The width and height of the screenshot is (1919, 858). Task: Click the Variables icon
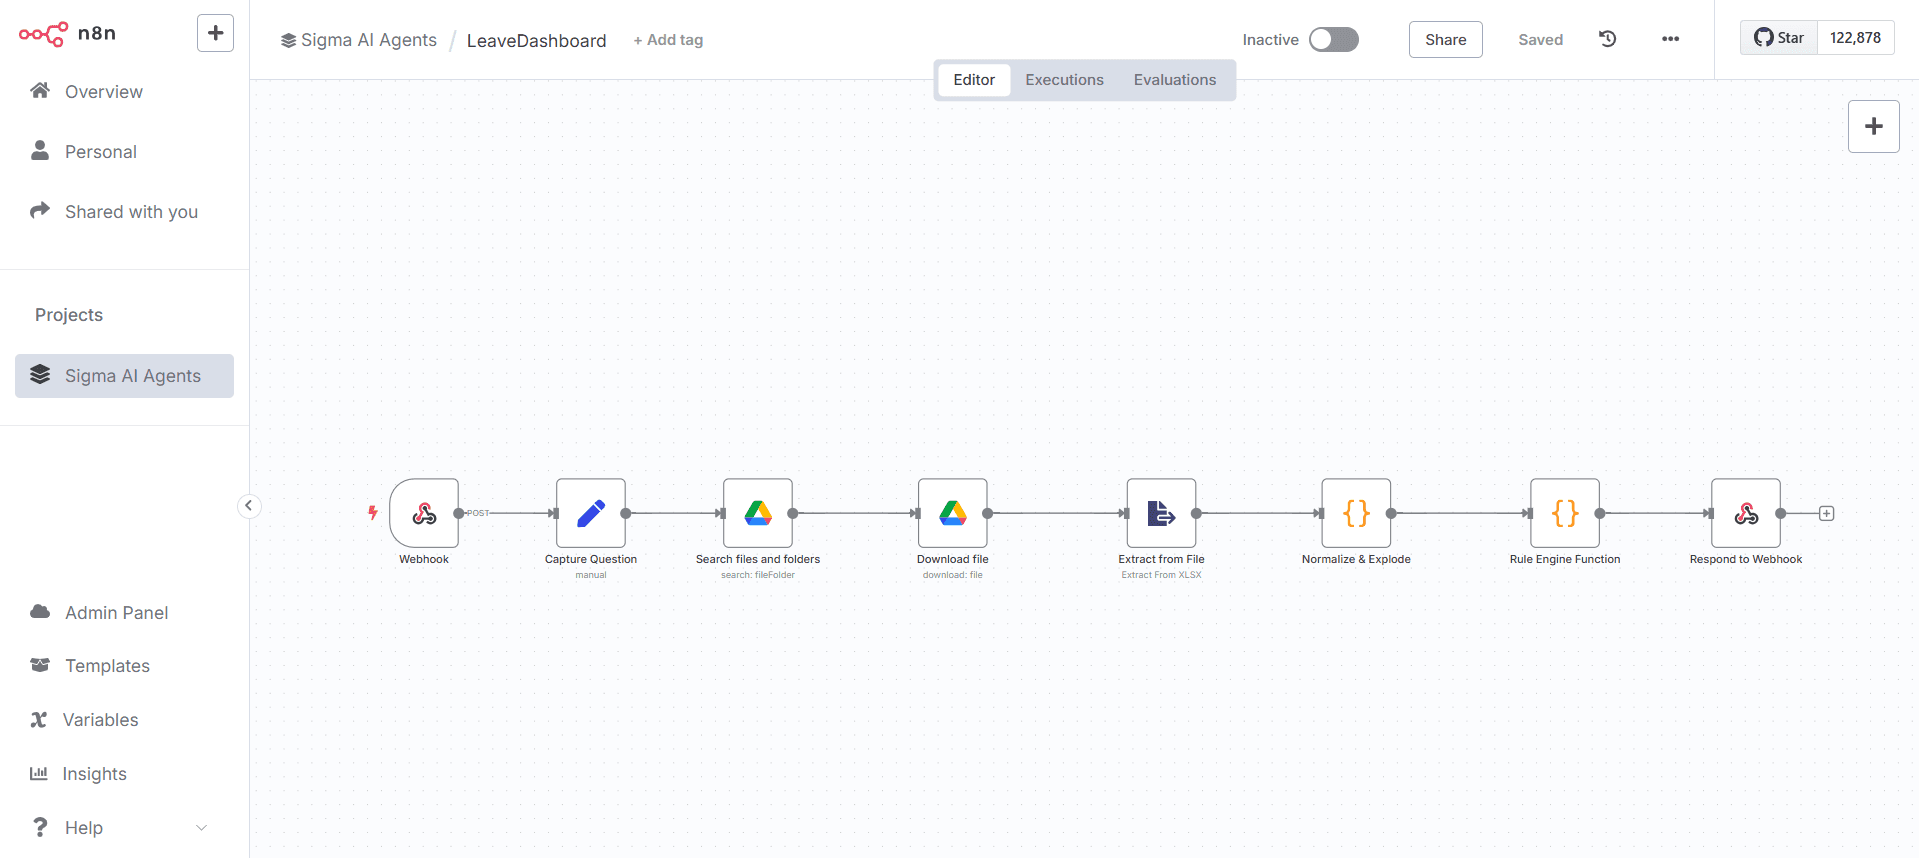pyautogui.click(x=39, y=719)
